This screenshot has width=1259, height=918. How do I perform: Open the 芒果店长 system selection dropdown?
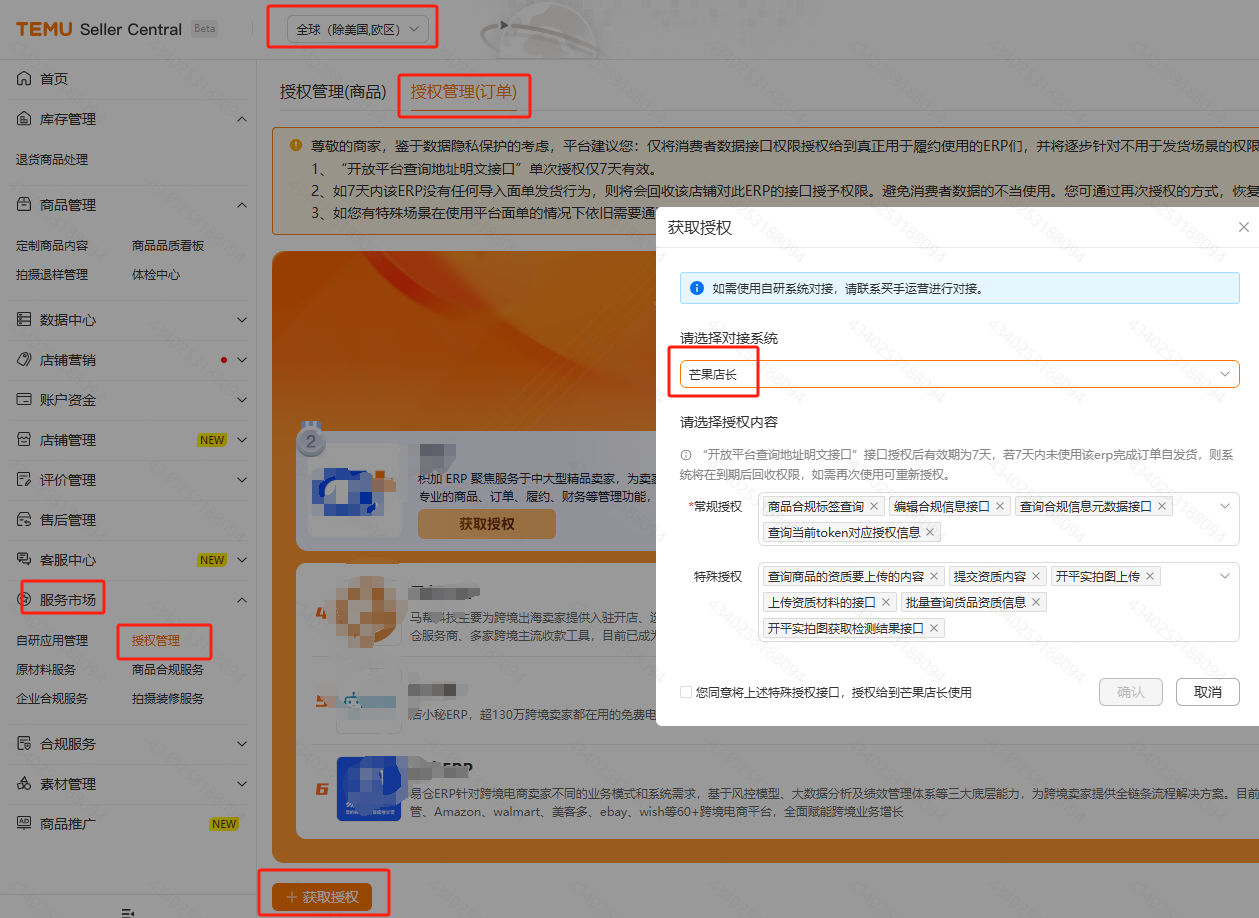tap(959, 374)
